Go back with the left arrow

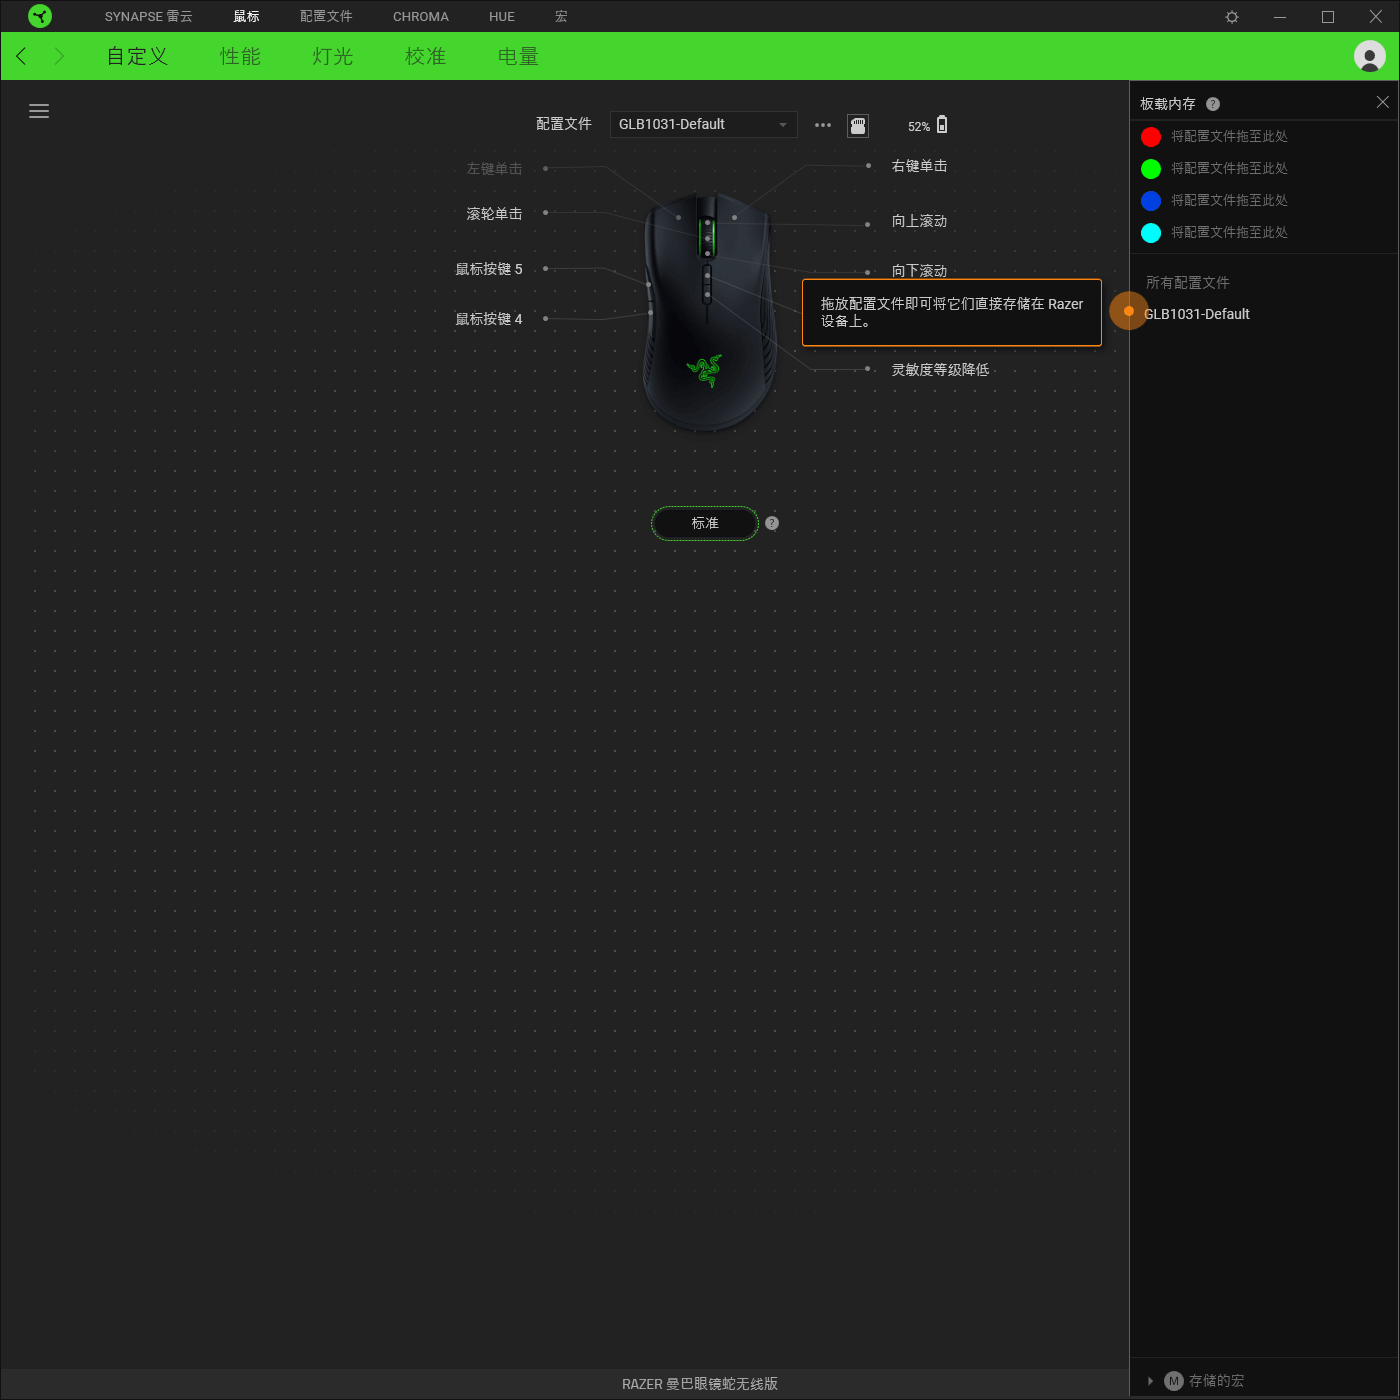coord(21,56)
